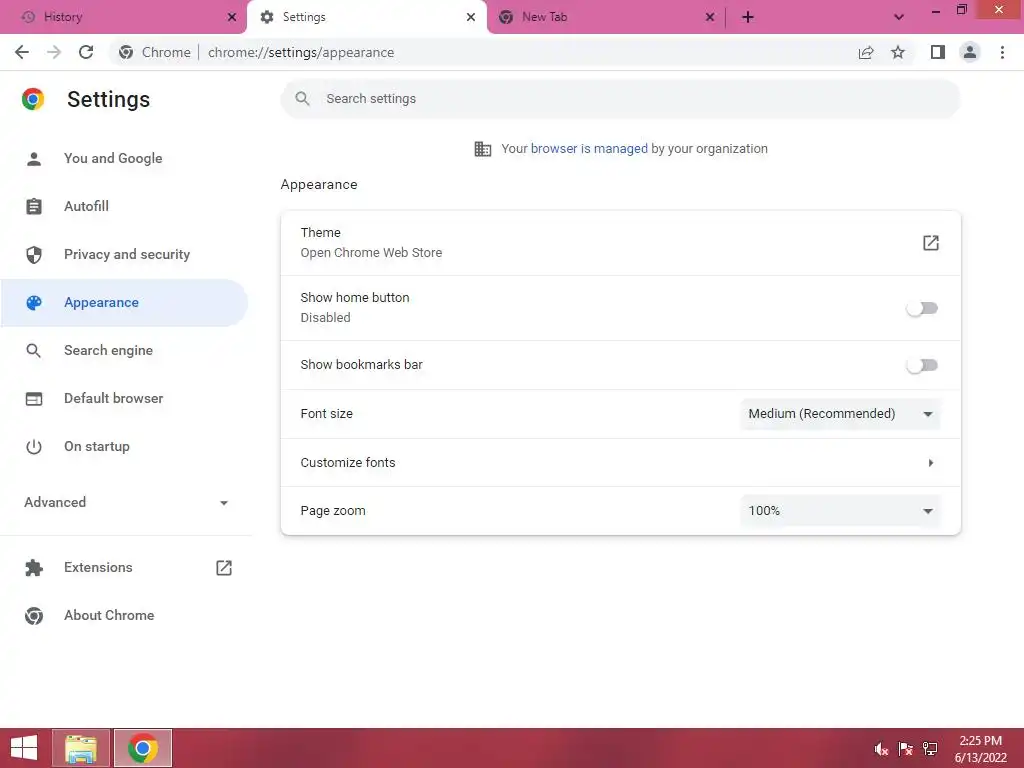Click the clipboard icon beside Autofill

click(x=34, y=206)
